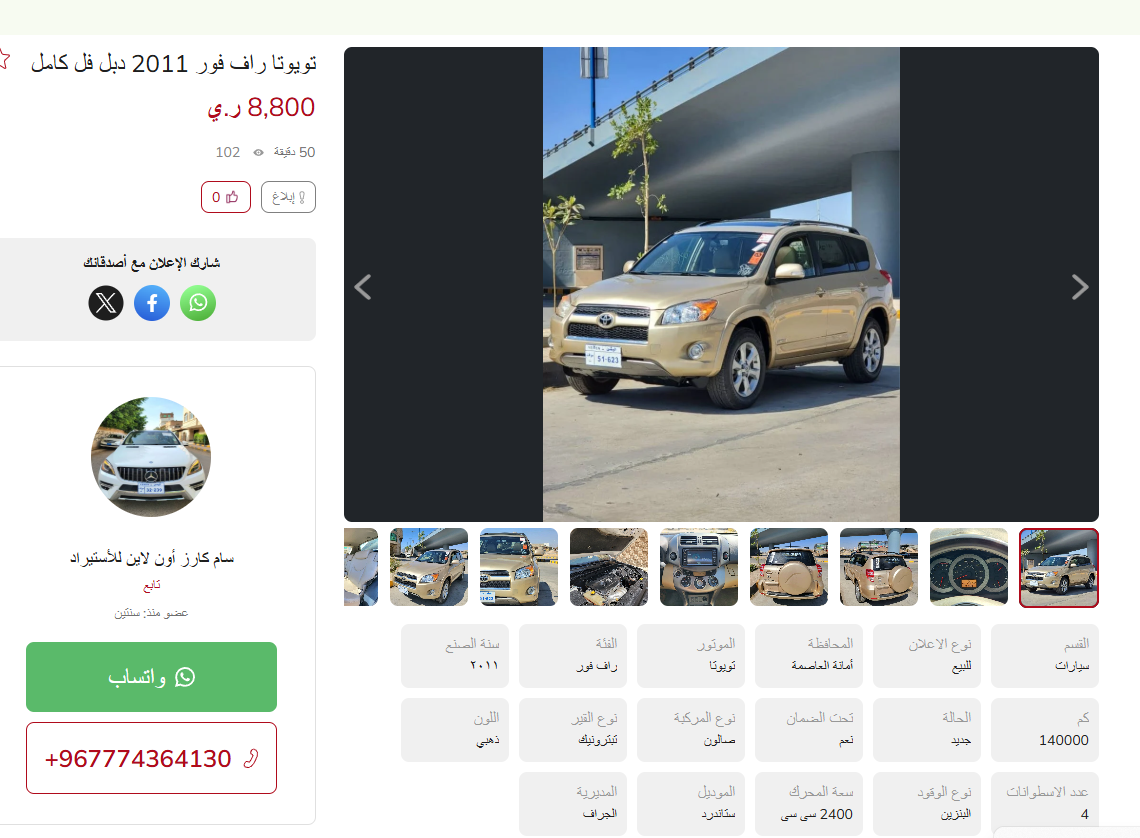Show previous photo with left arrow
The width and height of the screenshot is (1140, 838).
(363, 287)
